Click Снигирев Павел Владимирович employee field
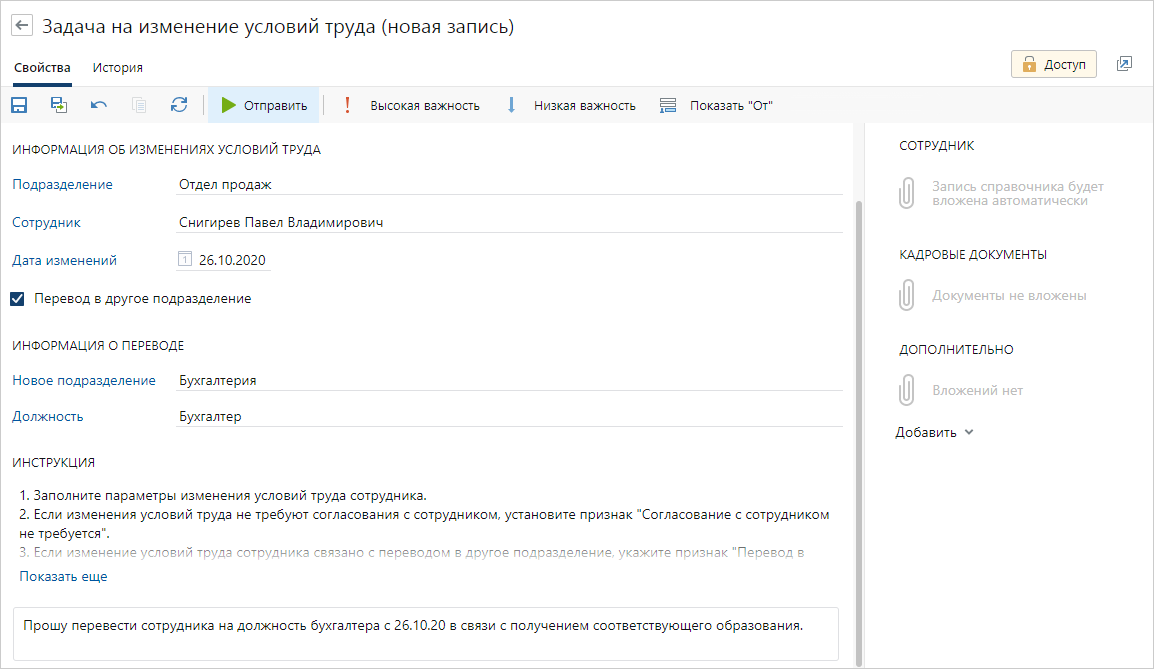Viewport: 1154px width, 669px height. pos(509,222)
